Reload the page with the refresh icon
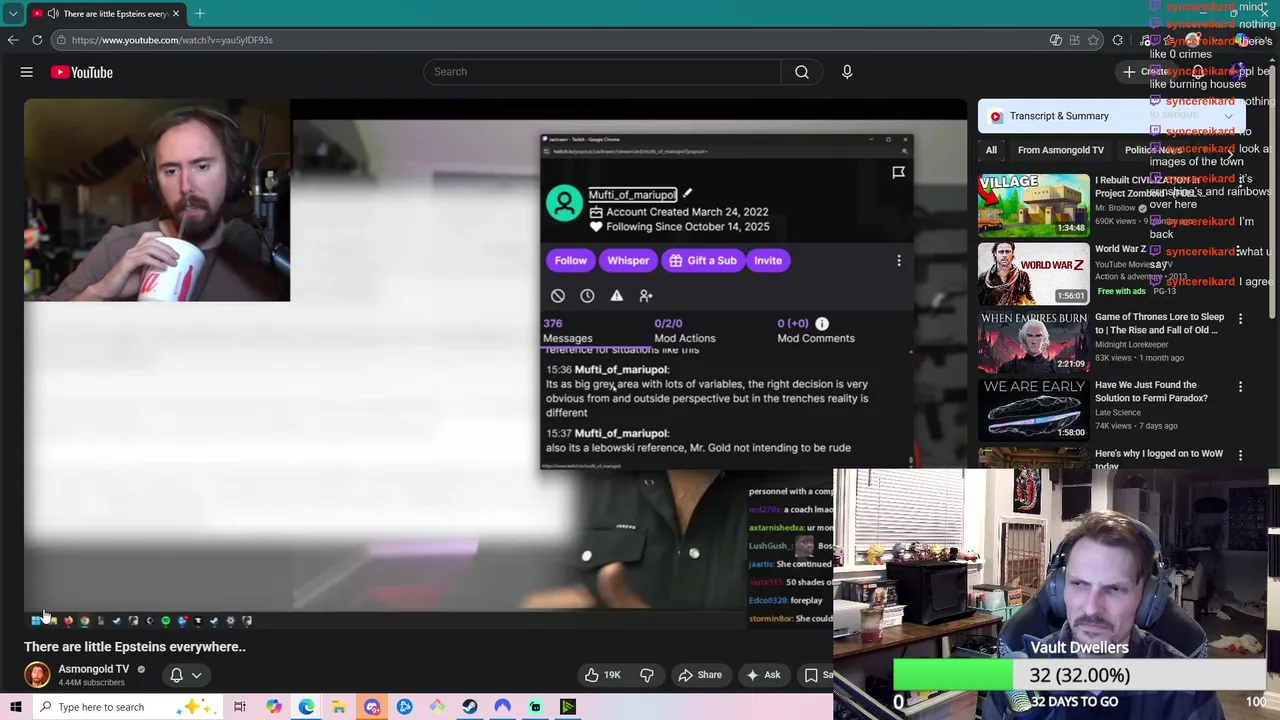This screenshot has width=1280, height=720. tap(37, 40)
